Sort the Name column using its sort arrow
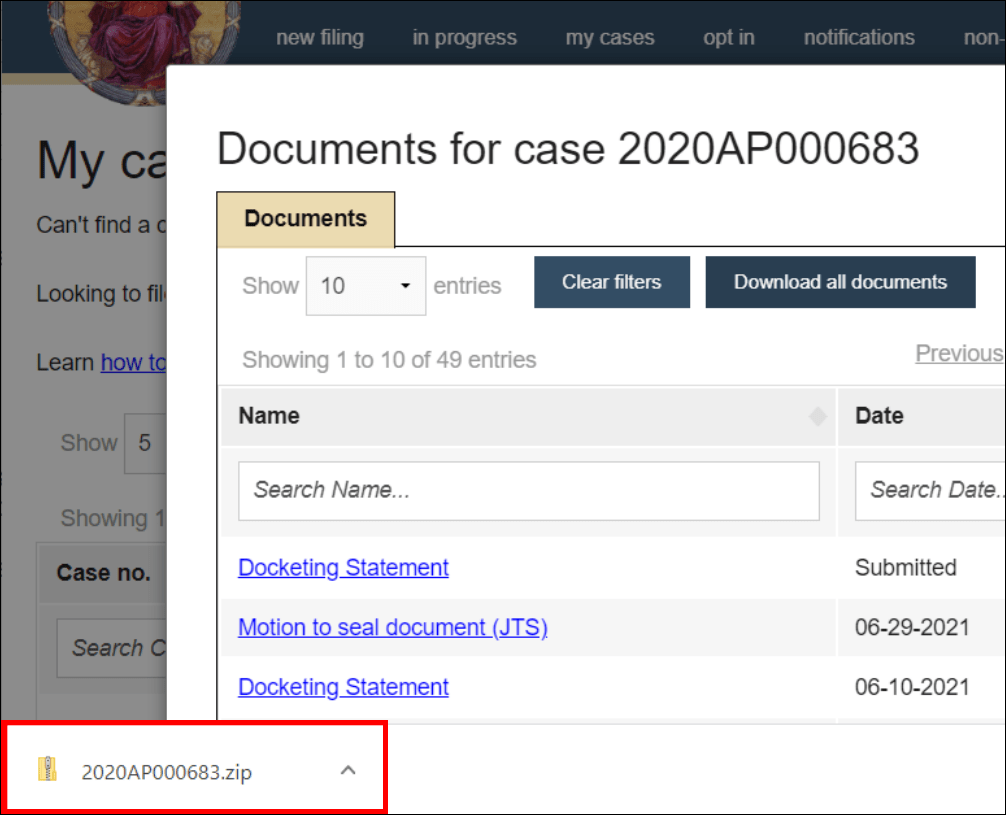The height and width of the screenshot is (815, 1006). coord(817,415)
